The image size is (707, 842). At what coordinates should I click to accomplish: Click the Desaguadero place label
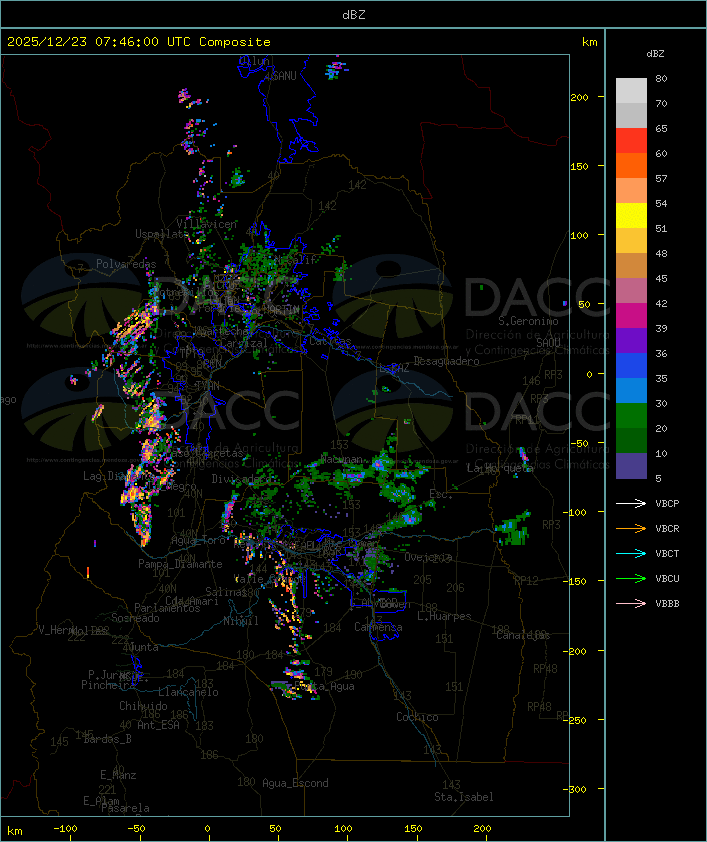(446, 361)
